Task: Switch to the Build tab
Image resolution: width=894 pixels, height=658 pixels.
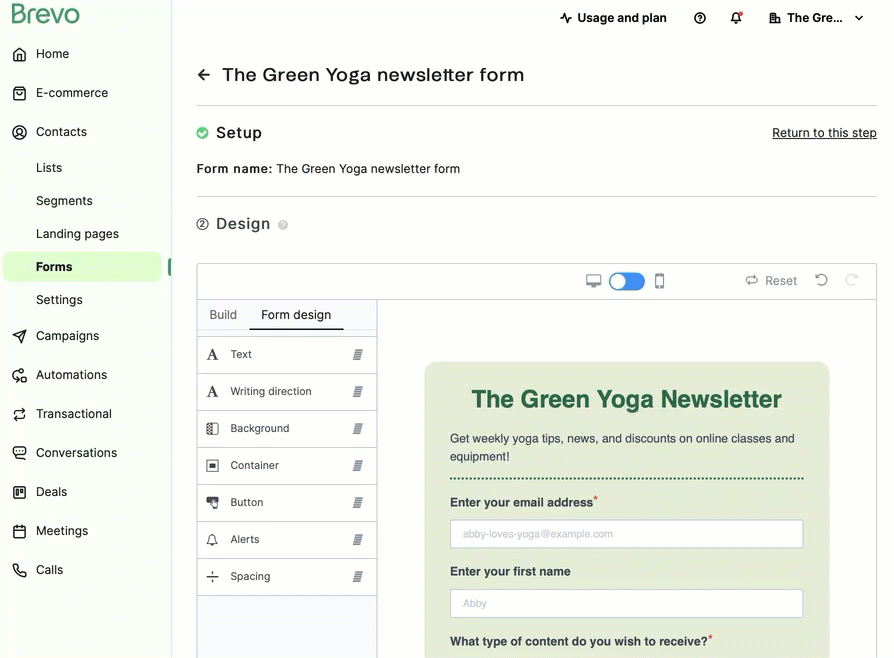Action: (x=223, y=314)
